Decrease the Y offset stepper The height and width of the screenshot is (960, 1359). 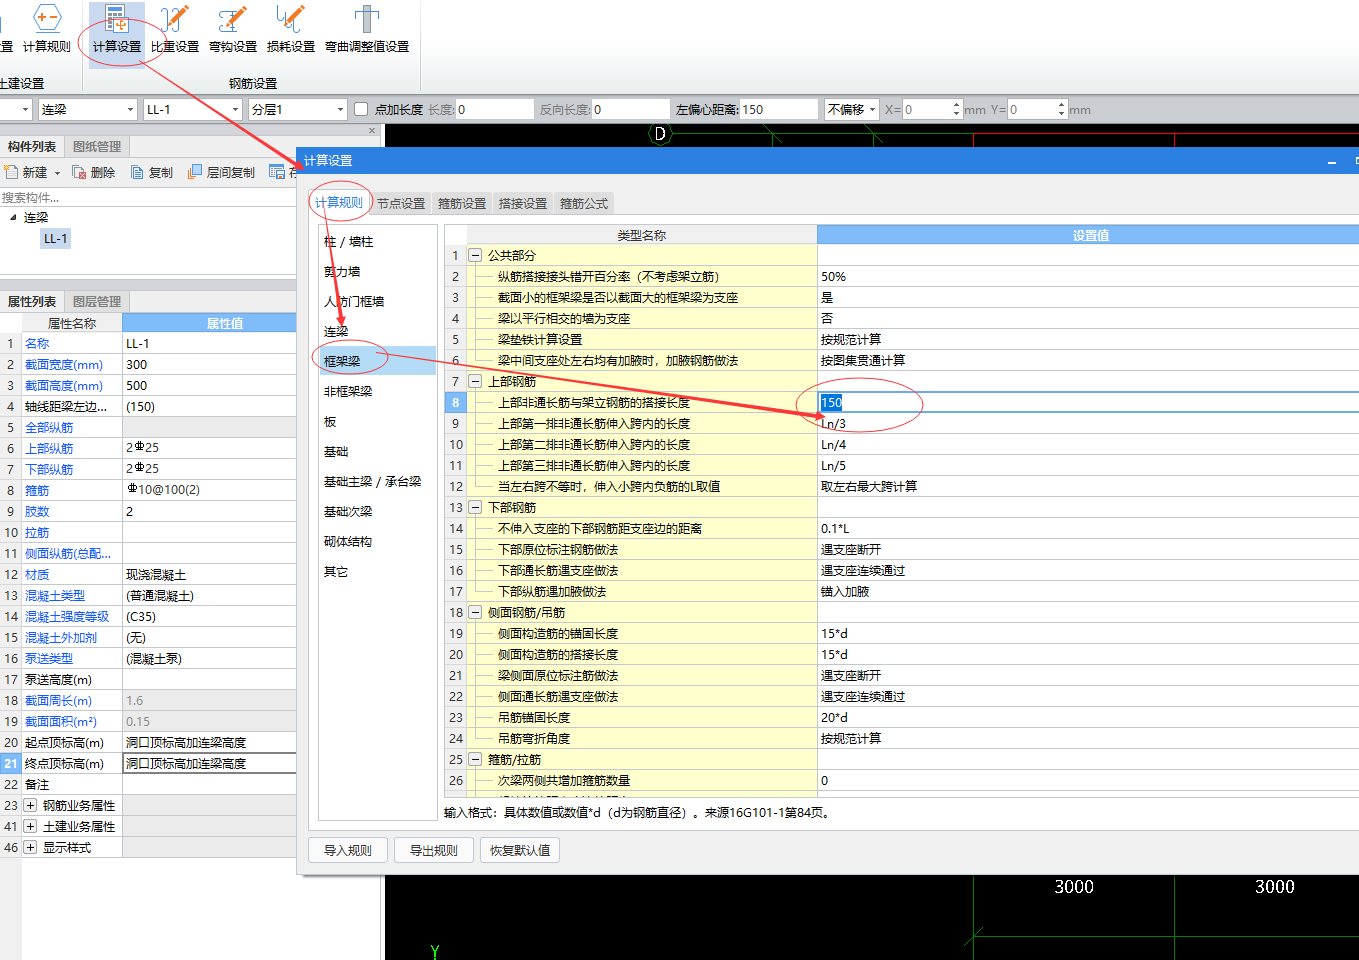[1062, 114]
